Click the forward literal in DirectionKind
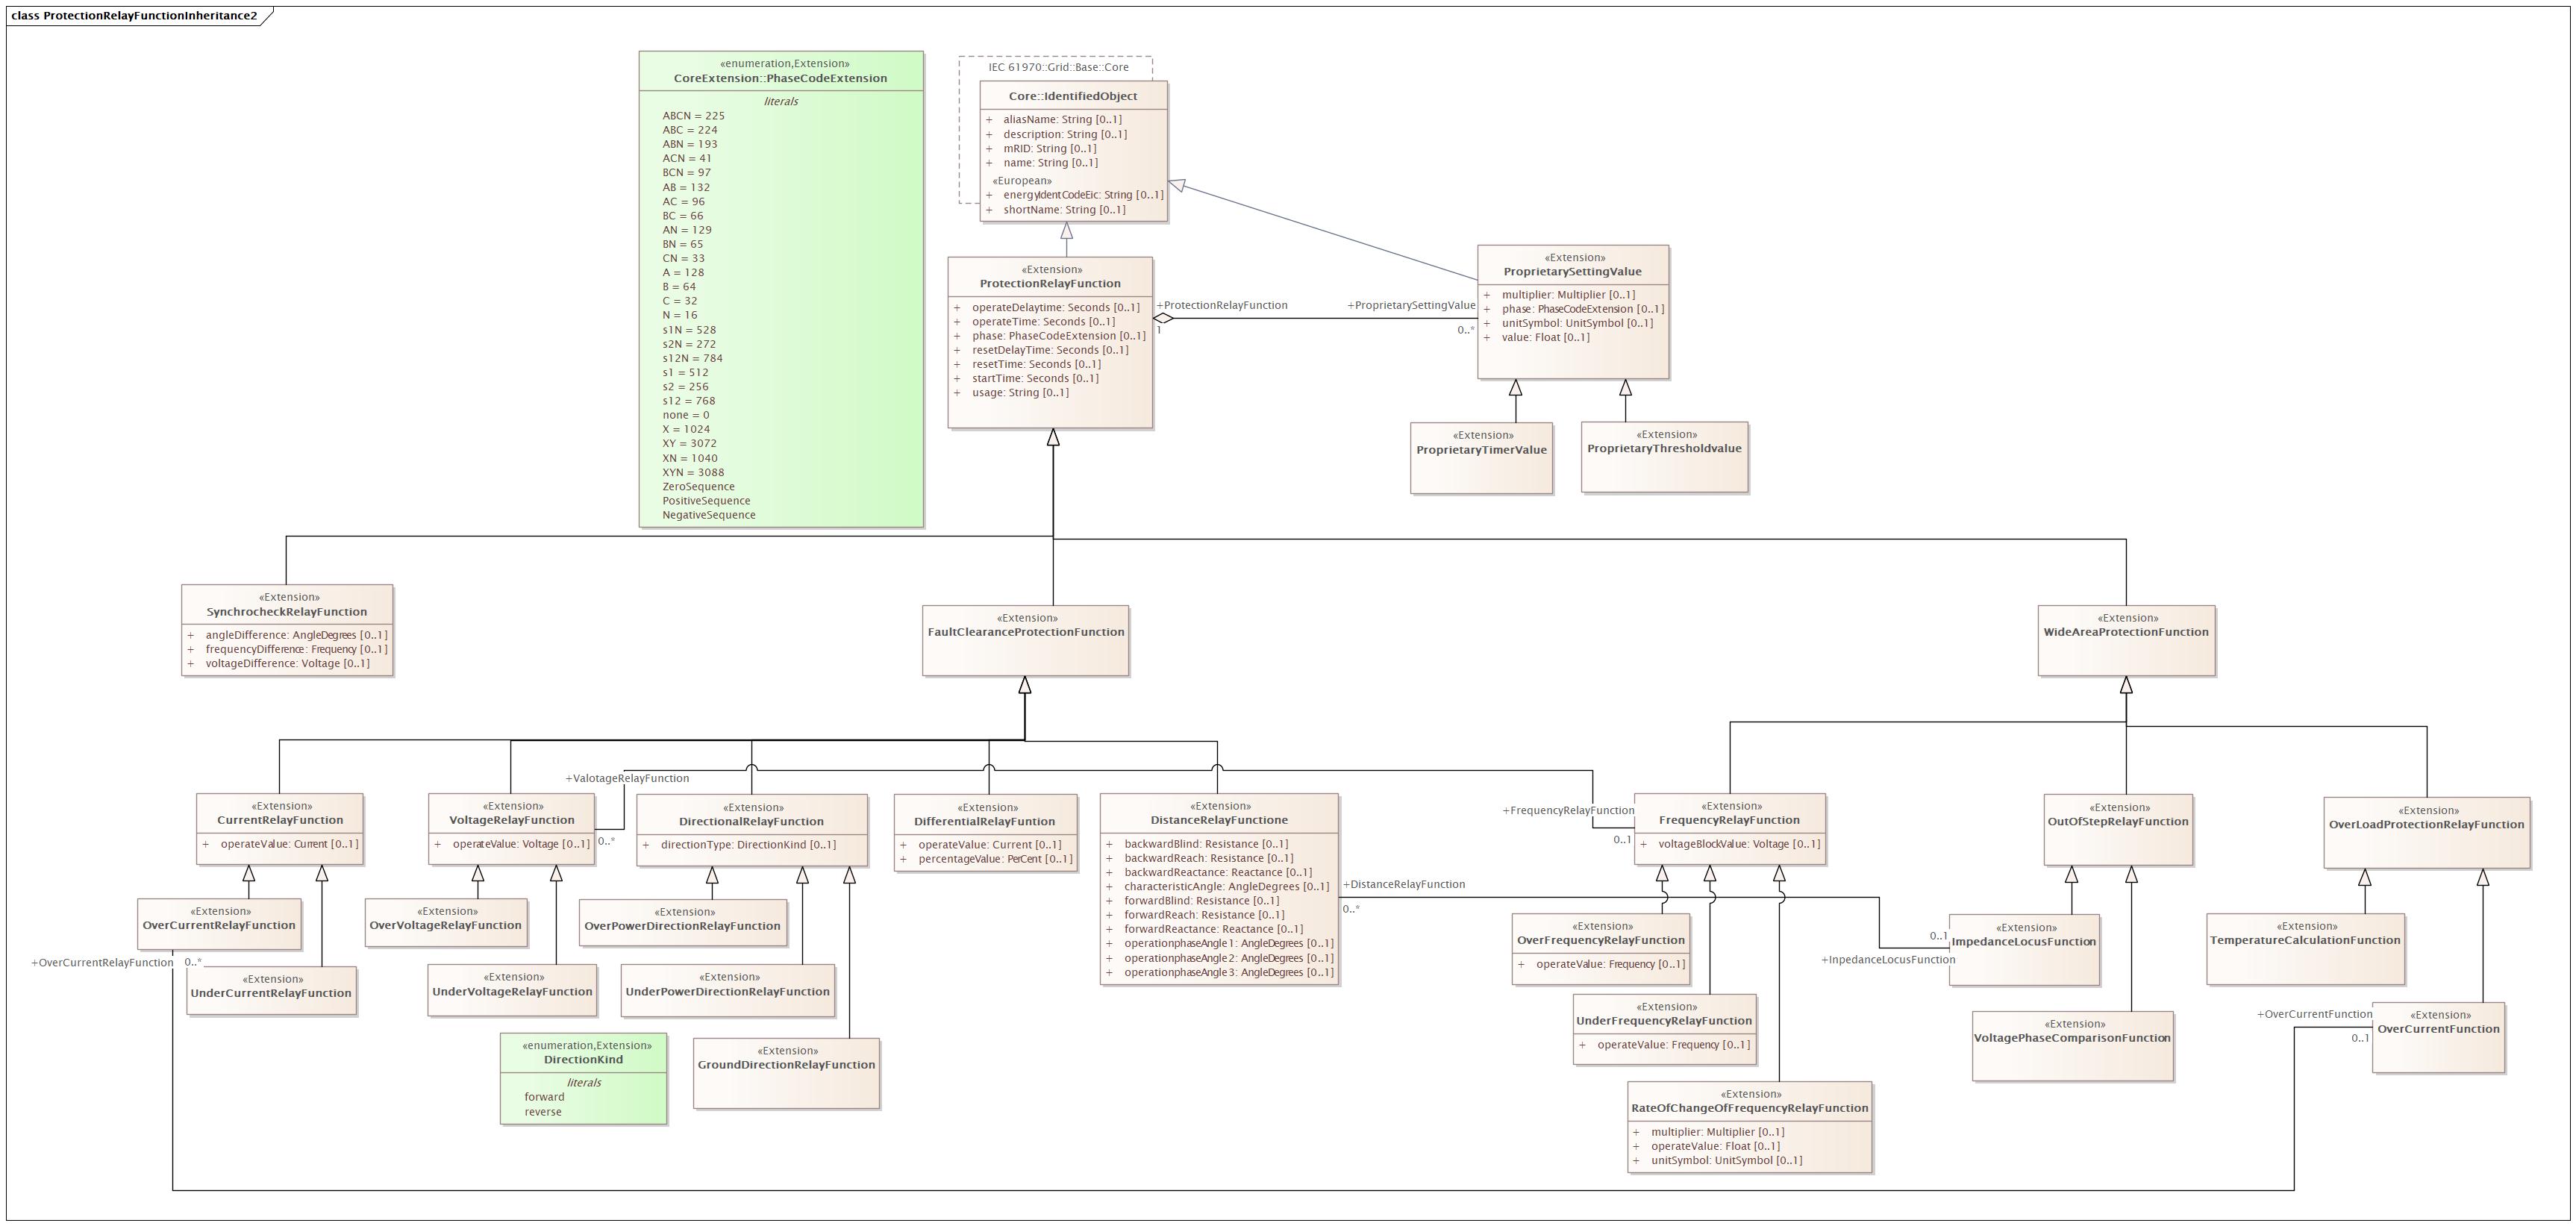2576x1226 pixels. point(545,1097)
